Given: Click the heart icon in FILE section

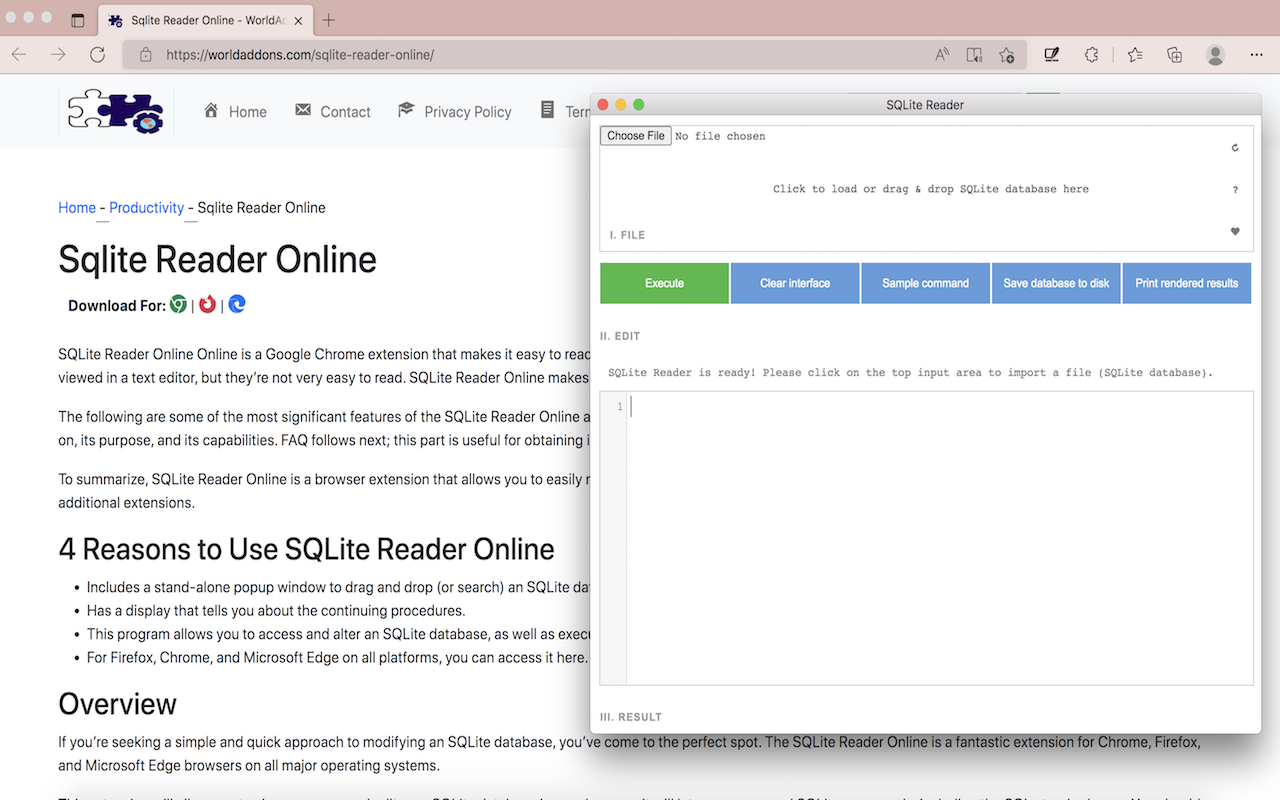Looking at the screenshot, I should click(1235, 231).
